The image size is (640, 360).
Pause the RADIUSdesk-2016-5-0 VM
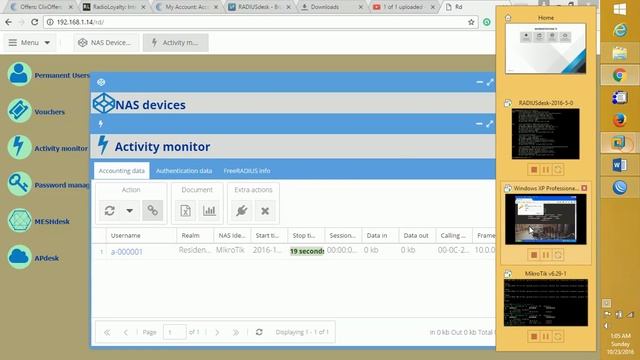point(546,170)
